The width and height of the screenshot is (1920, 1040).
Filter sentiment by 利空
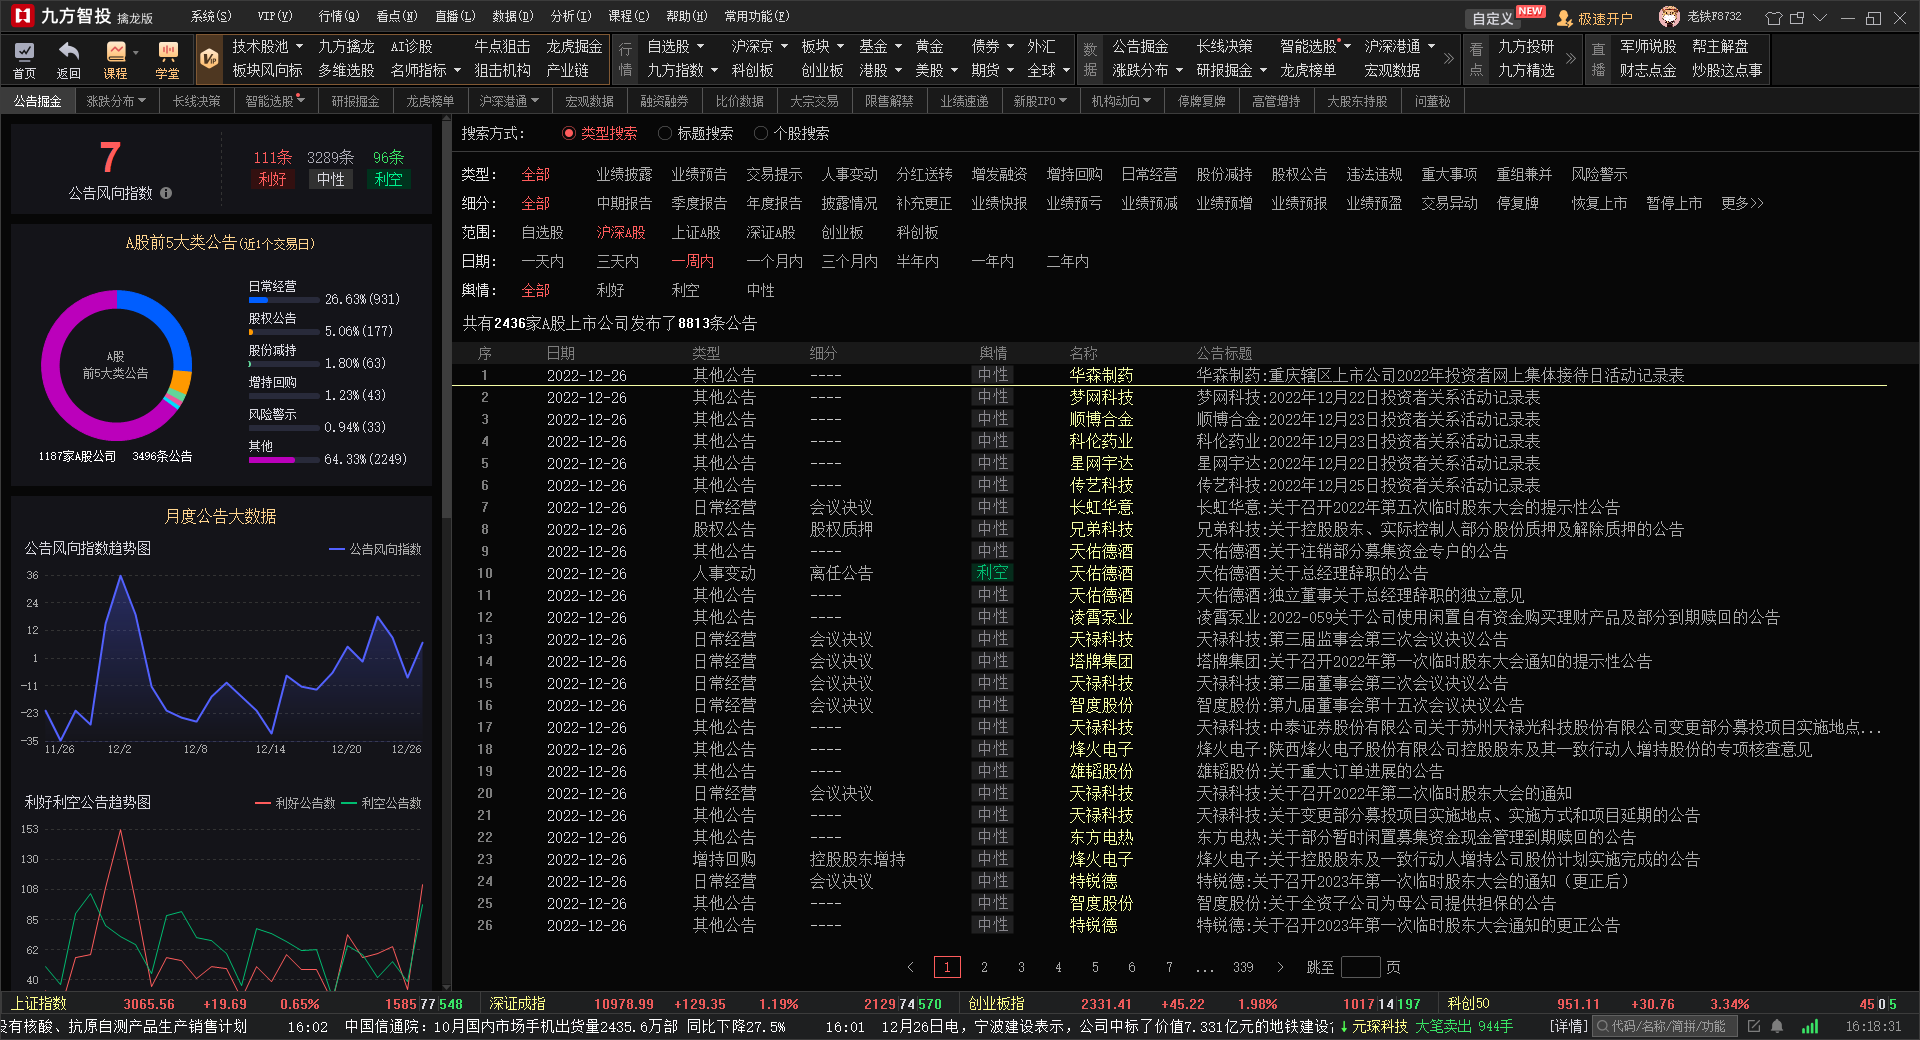click(685, 290)
